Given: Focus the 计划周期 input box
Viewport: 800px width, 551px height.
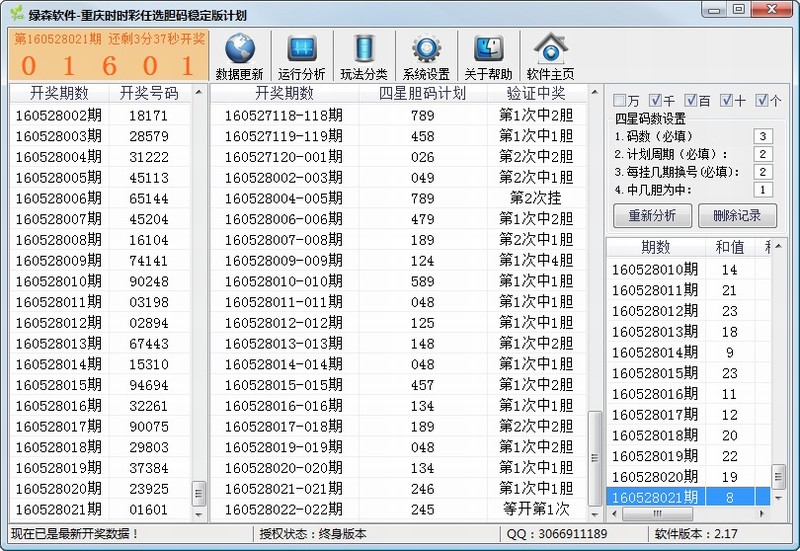Looking at the screenshot, I should click(763, 154).
